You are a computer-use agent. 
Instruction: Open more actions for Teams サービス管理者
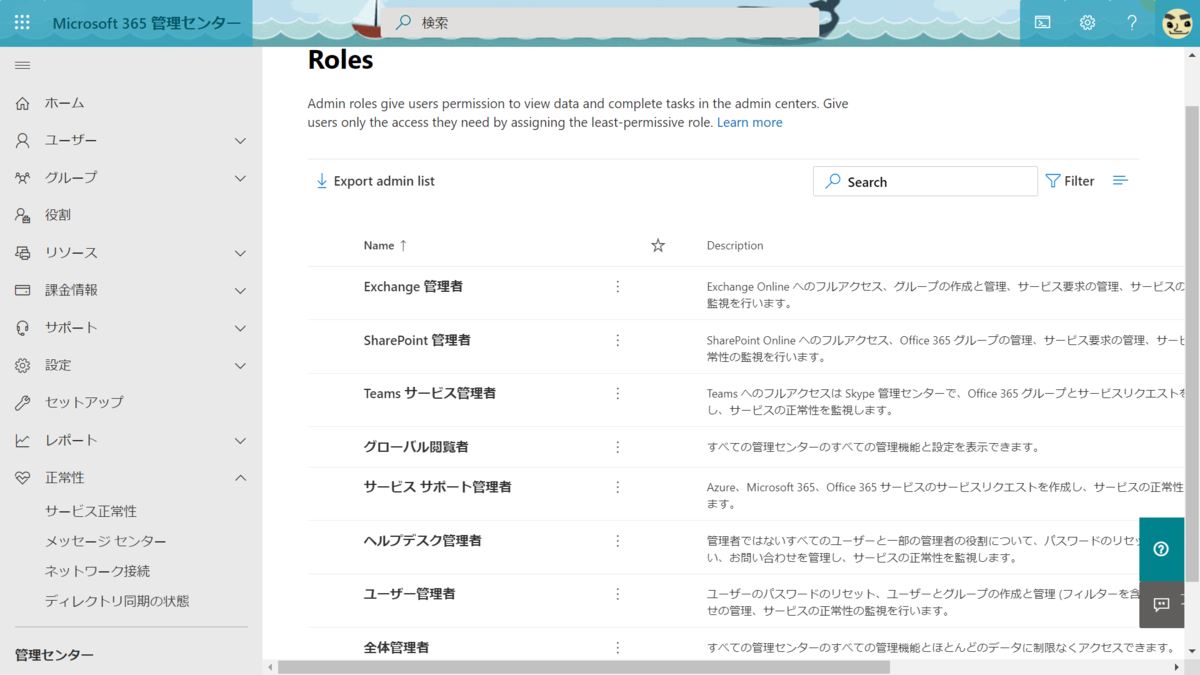[617, 394]
